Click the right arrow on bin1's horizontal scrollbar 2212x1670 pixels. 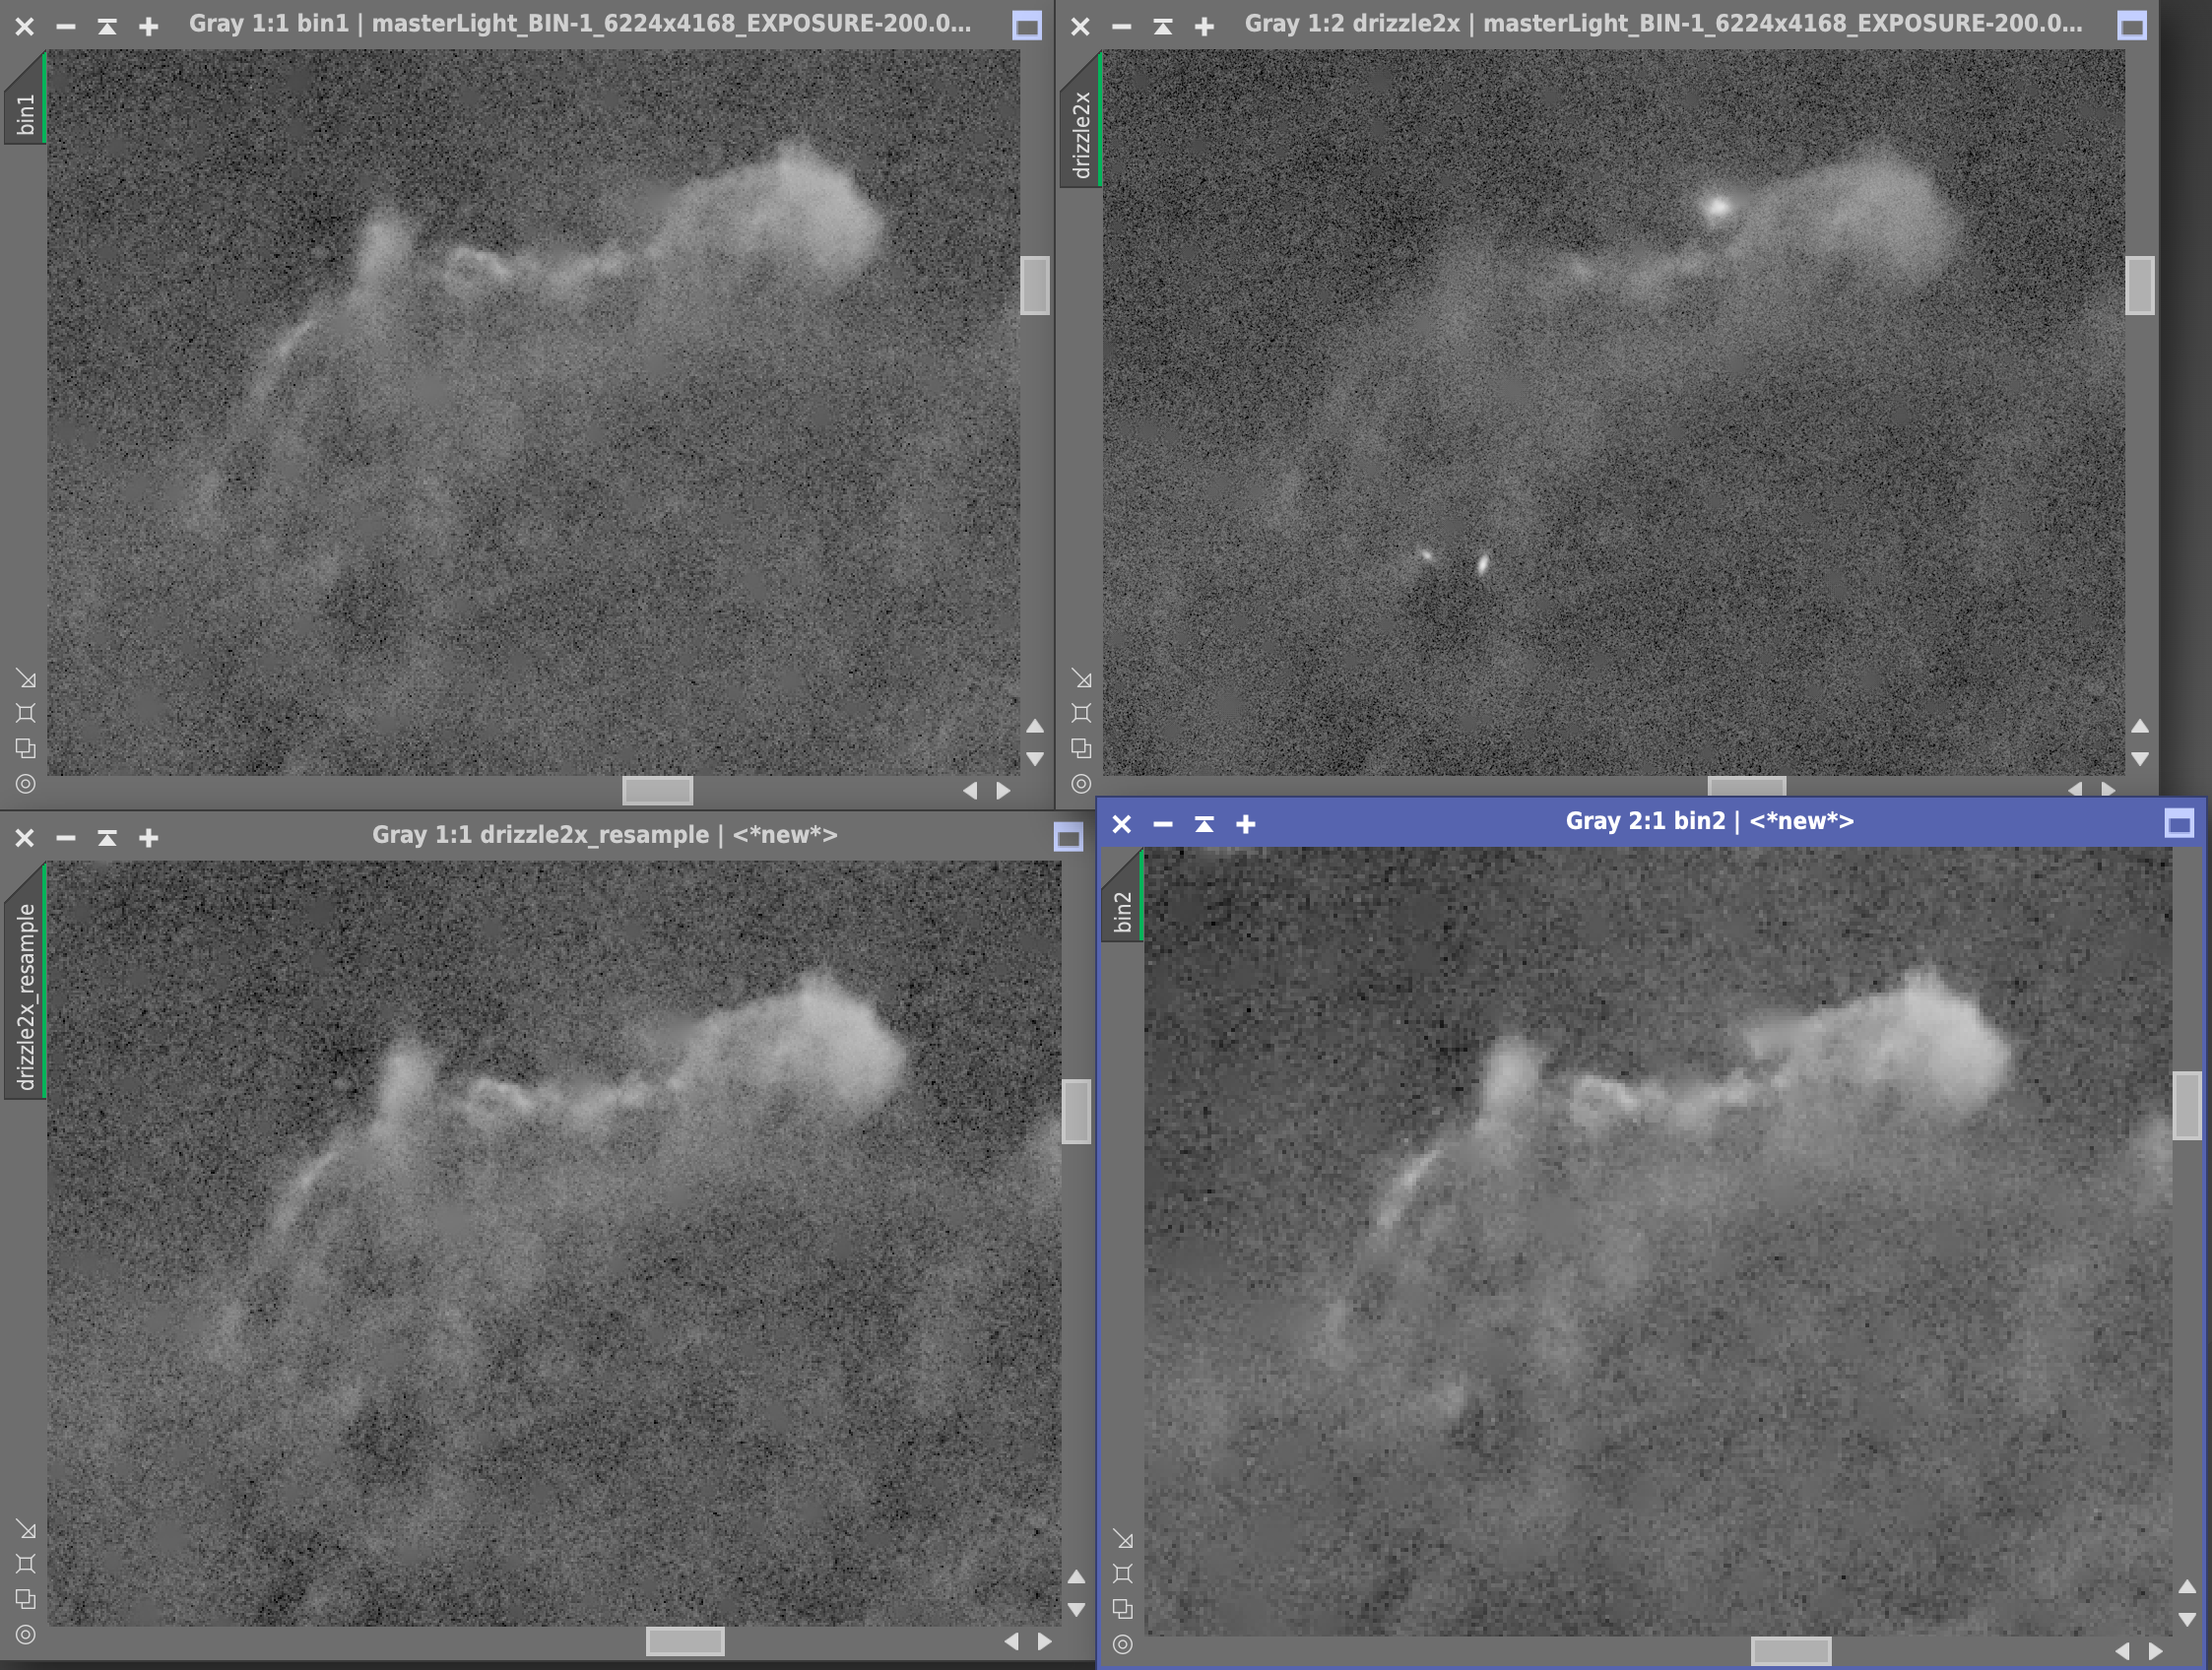point(1003,791)
